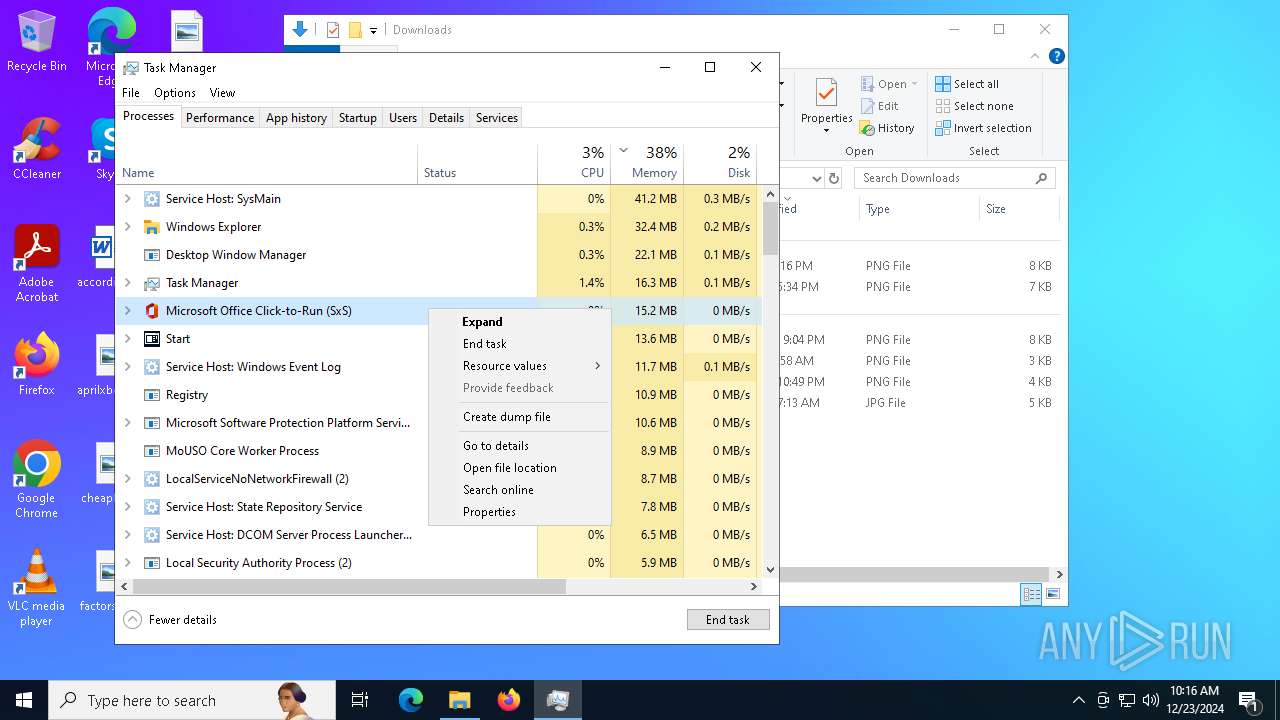
Task: Expand the LocalServiceNoNetworkFirewall (2) group
Action: (127, 479)
